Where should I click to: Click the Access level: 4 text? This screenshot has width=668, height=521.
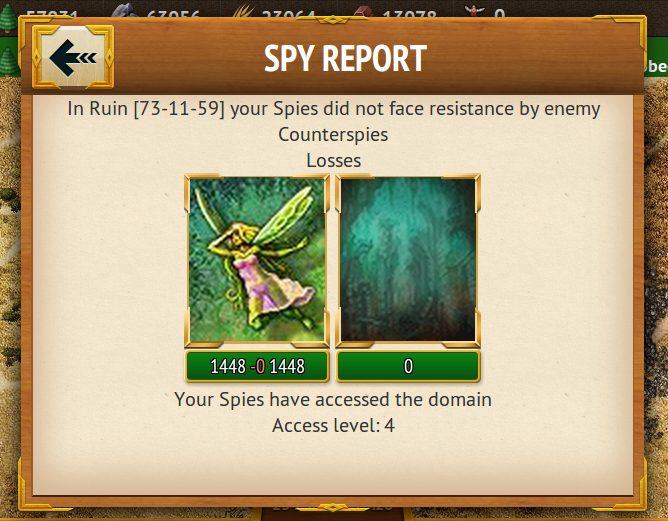tap(334, 425)
